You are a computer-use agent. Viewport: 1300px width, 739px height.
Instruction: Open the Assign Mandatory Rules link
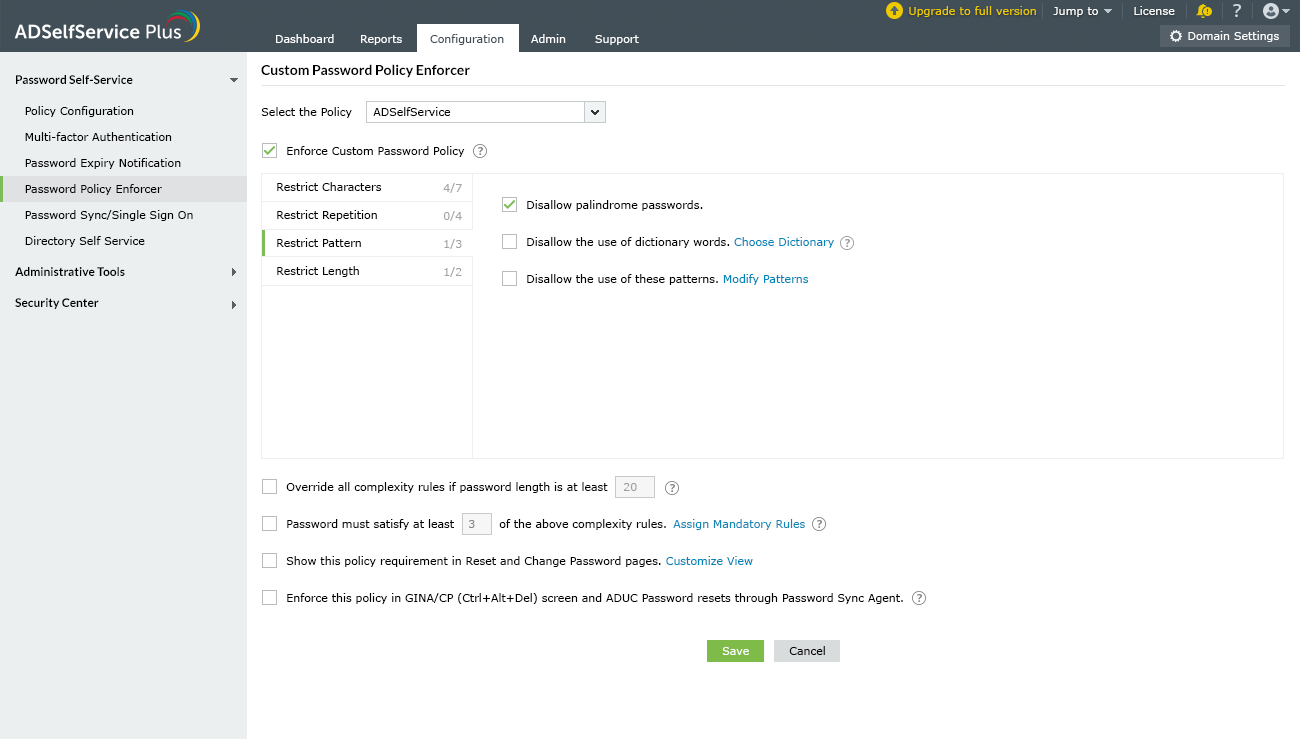click(739, 524)
